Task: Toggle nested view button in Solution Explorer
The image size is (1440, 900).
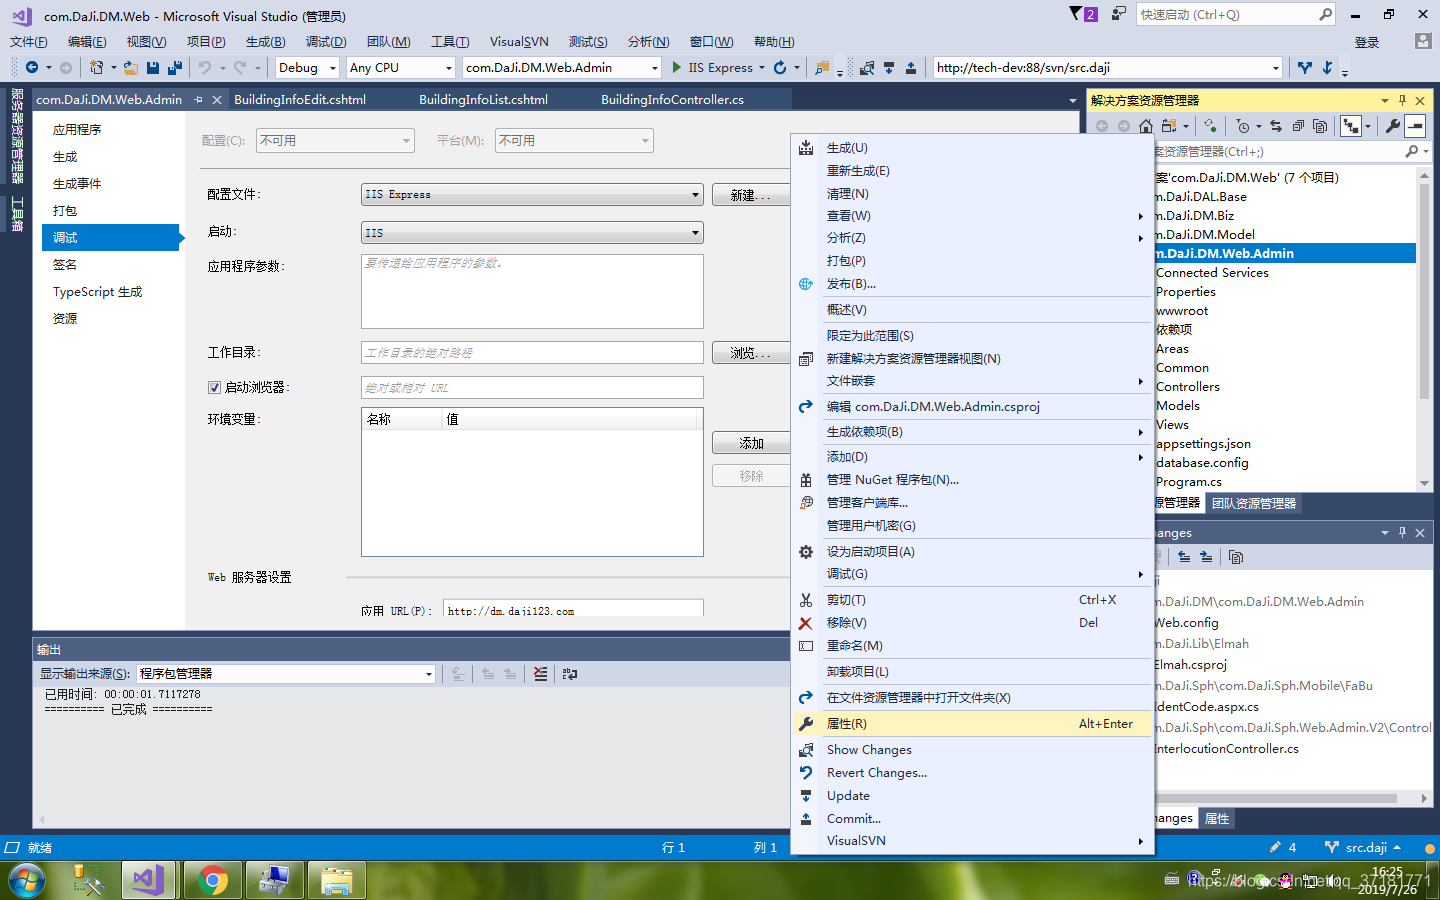Action: [x=1351, y=126]
